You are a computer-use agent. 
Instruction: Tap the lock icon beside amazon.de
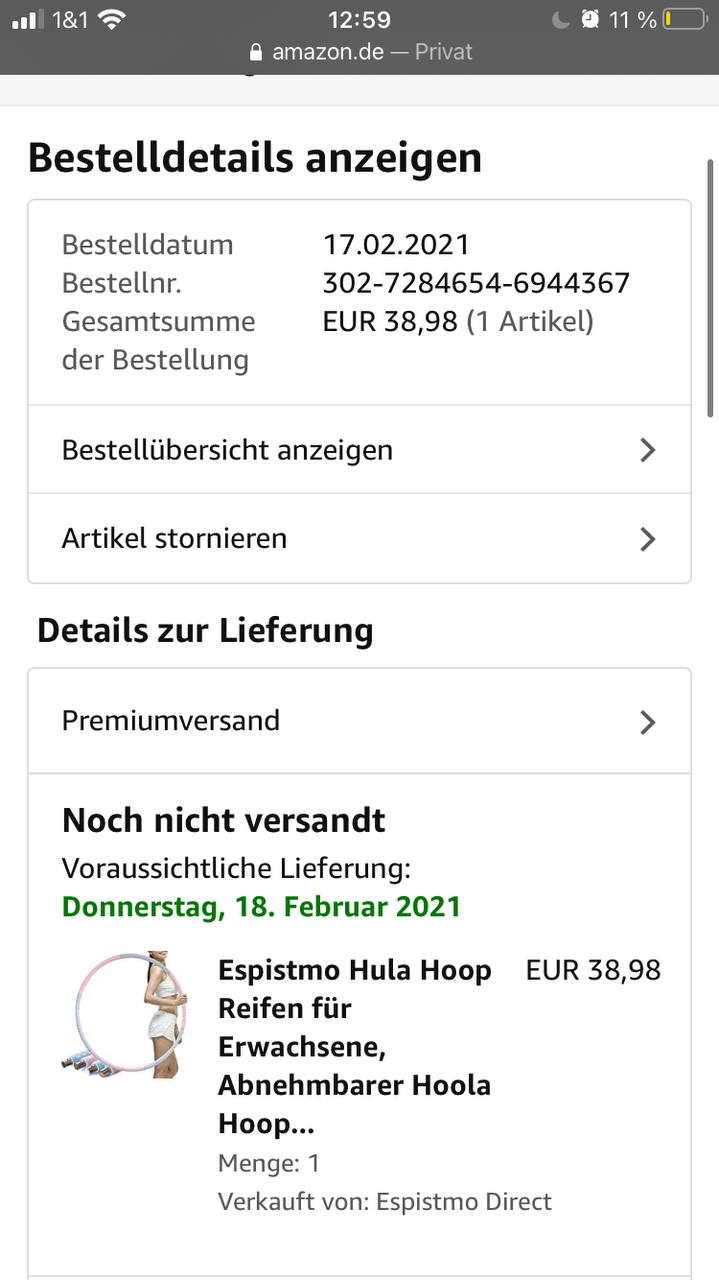[x=256, y=52]
